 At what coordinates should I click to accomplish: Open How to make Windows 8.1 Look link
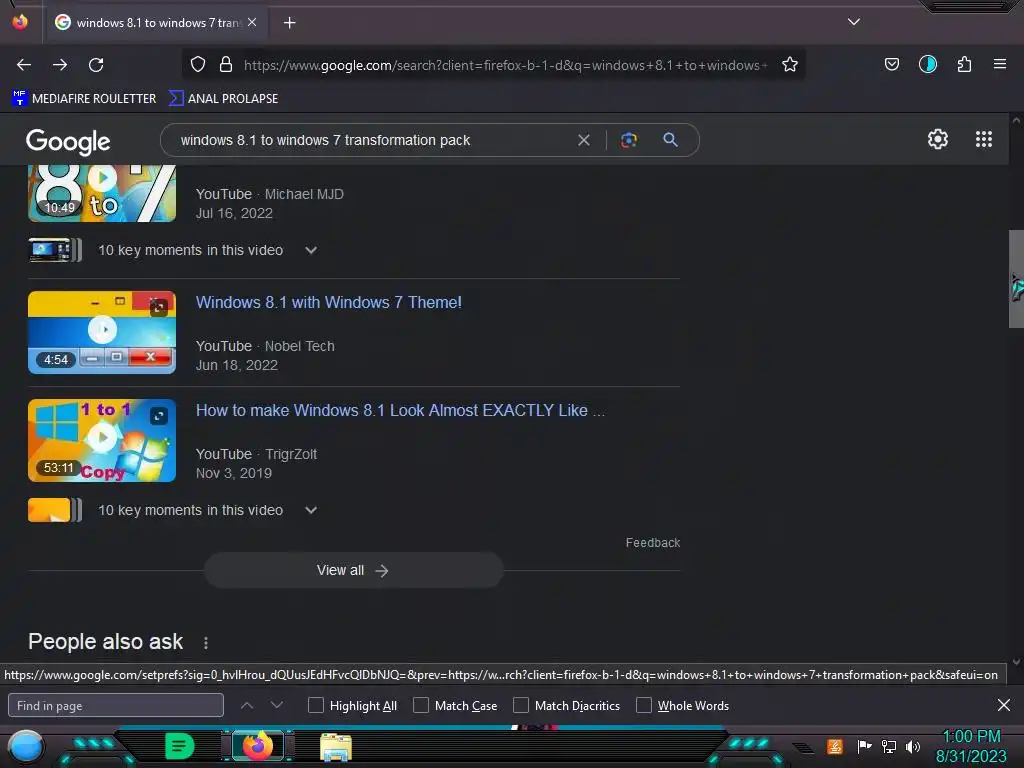pos(400,410)
